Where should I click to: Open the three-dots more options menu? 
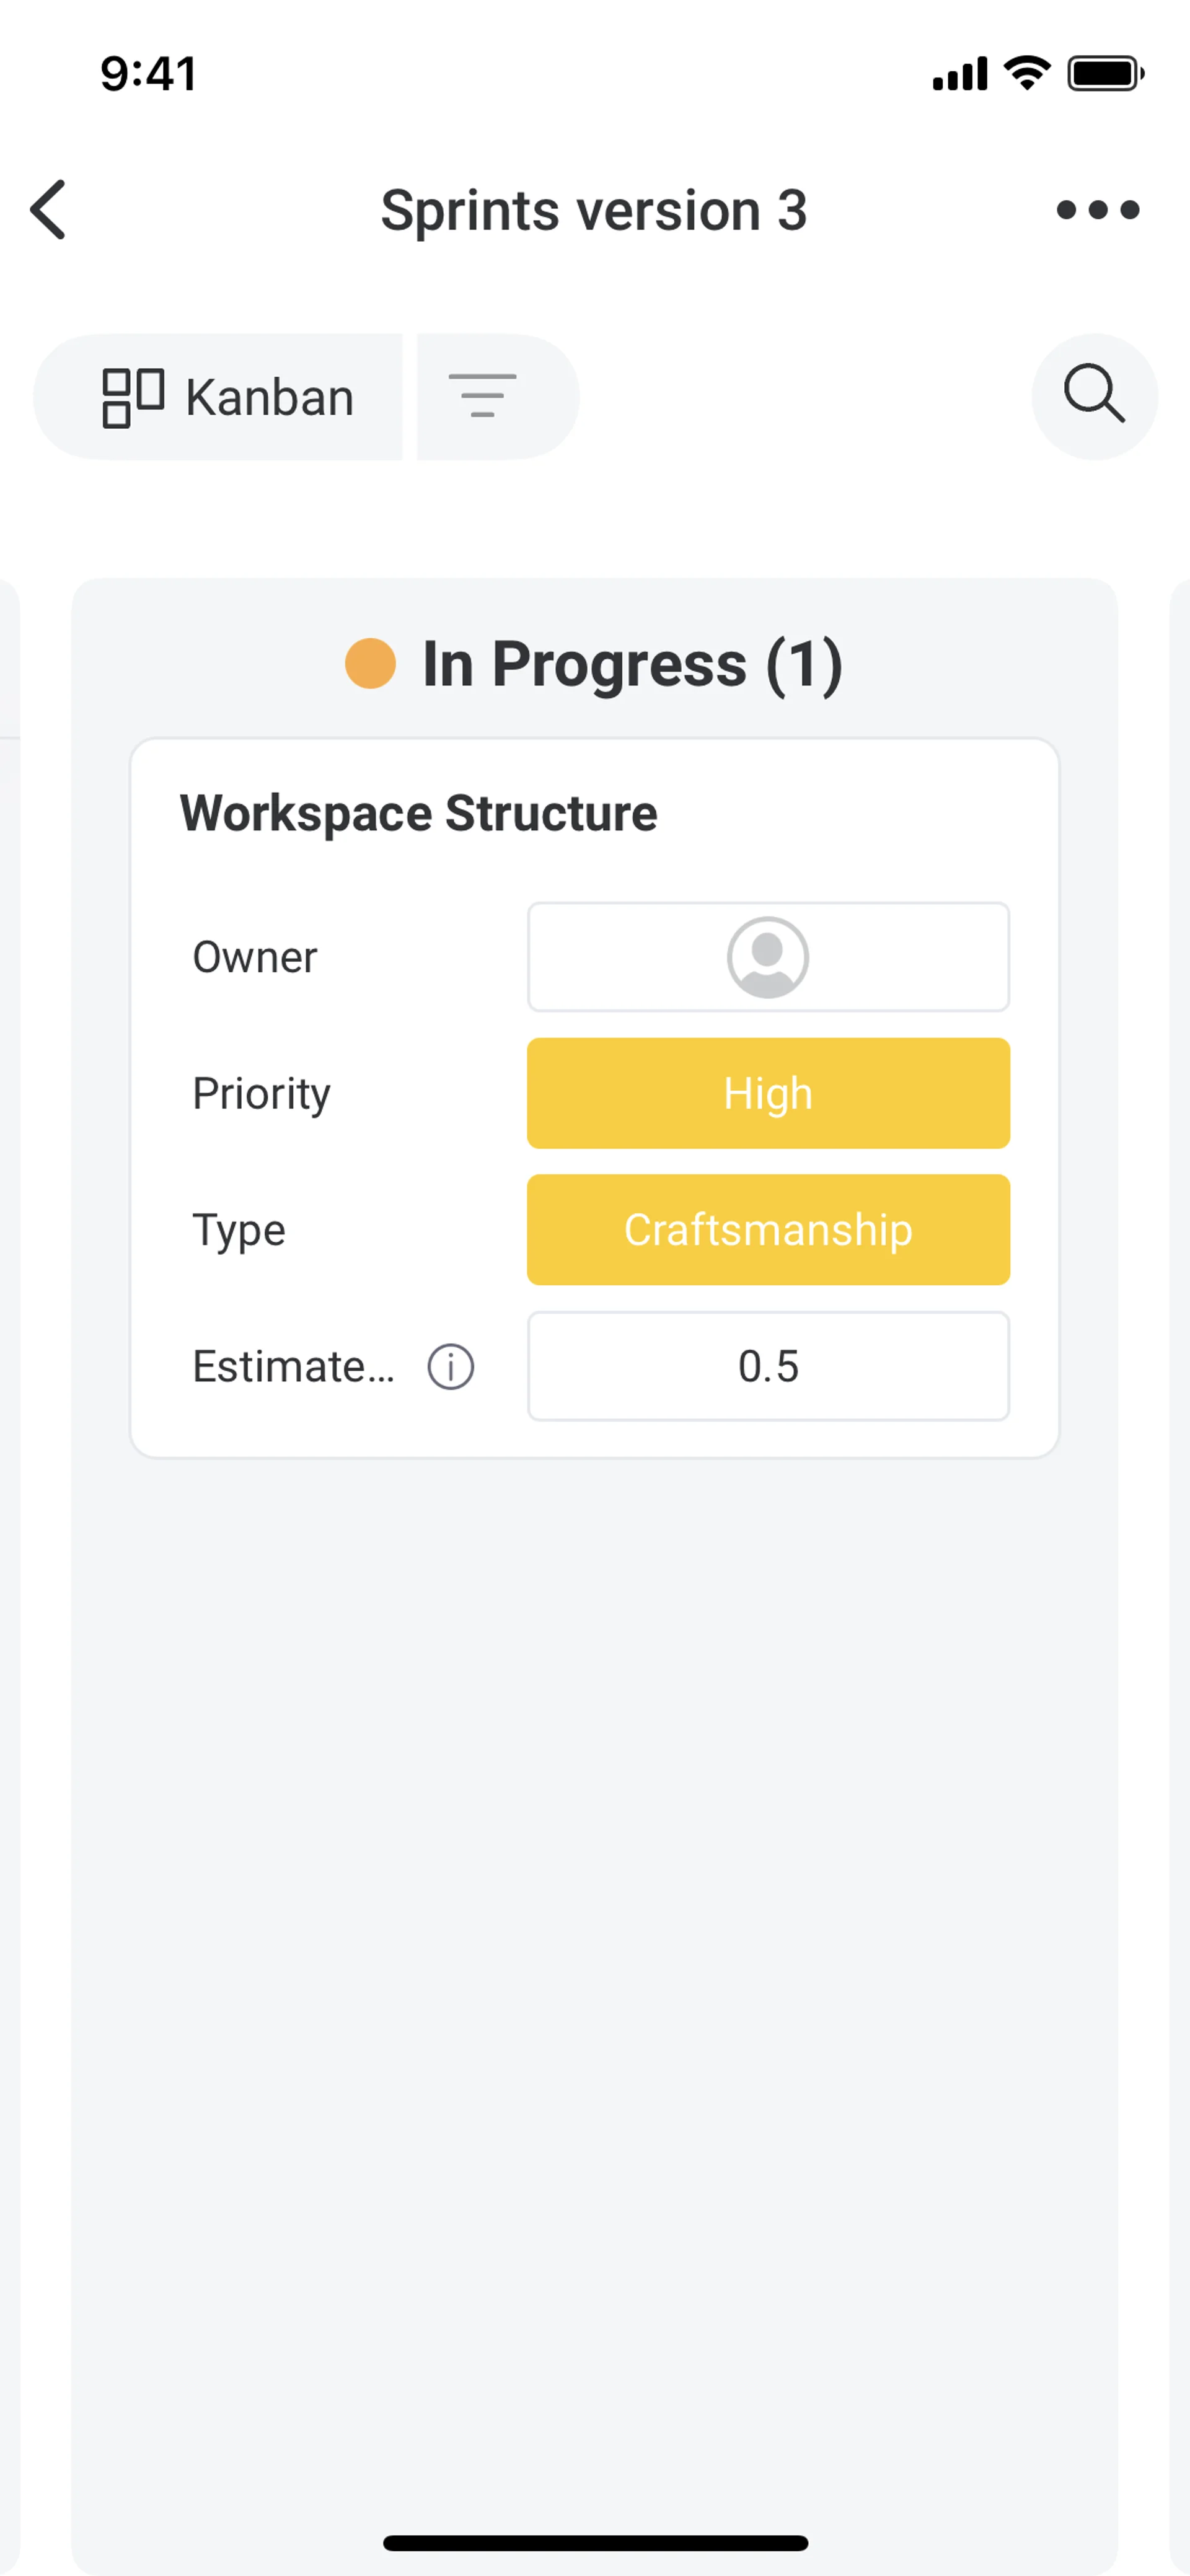pyautogui.click(x=1097, y=210)
